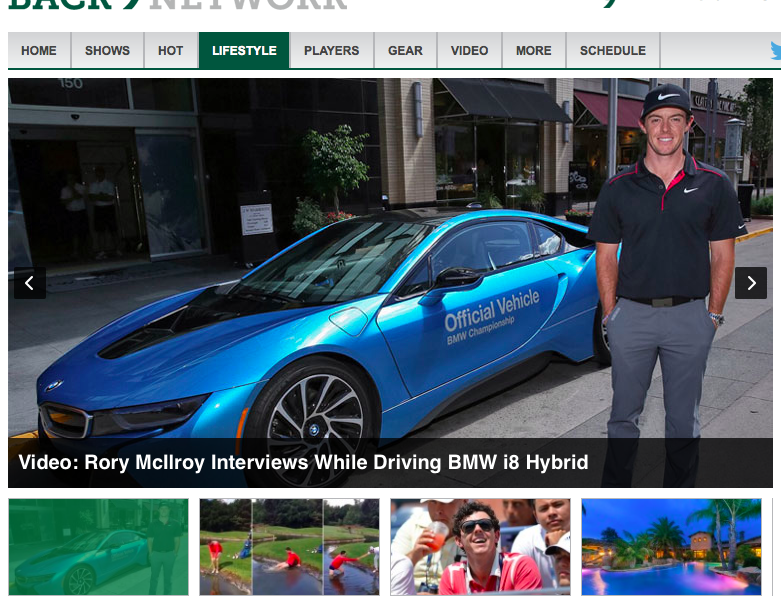Go to the GEAR tab
Screen dimensions: 781x601
[405, 51]
